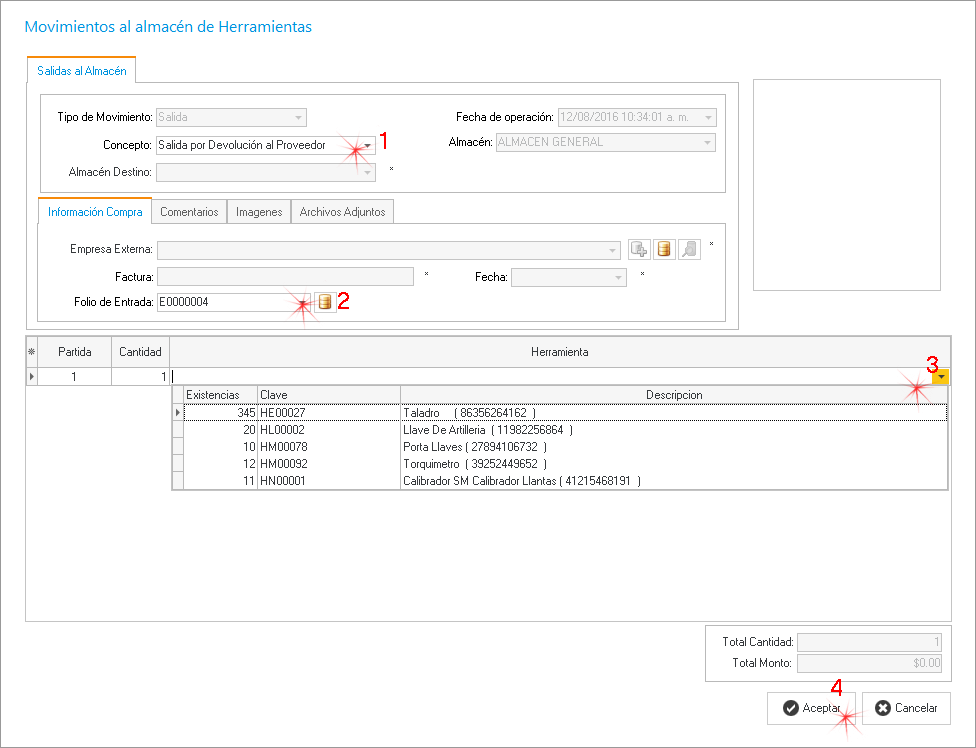The image size is (976, 748).
Task: Click database icon next to Folio de Entrada
Action: tap(324, 301)
